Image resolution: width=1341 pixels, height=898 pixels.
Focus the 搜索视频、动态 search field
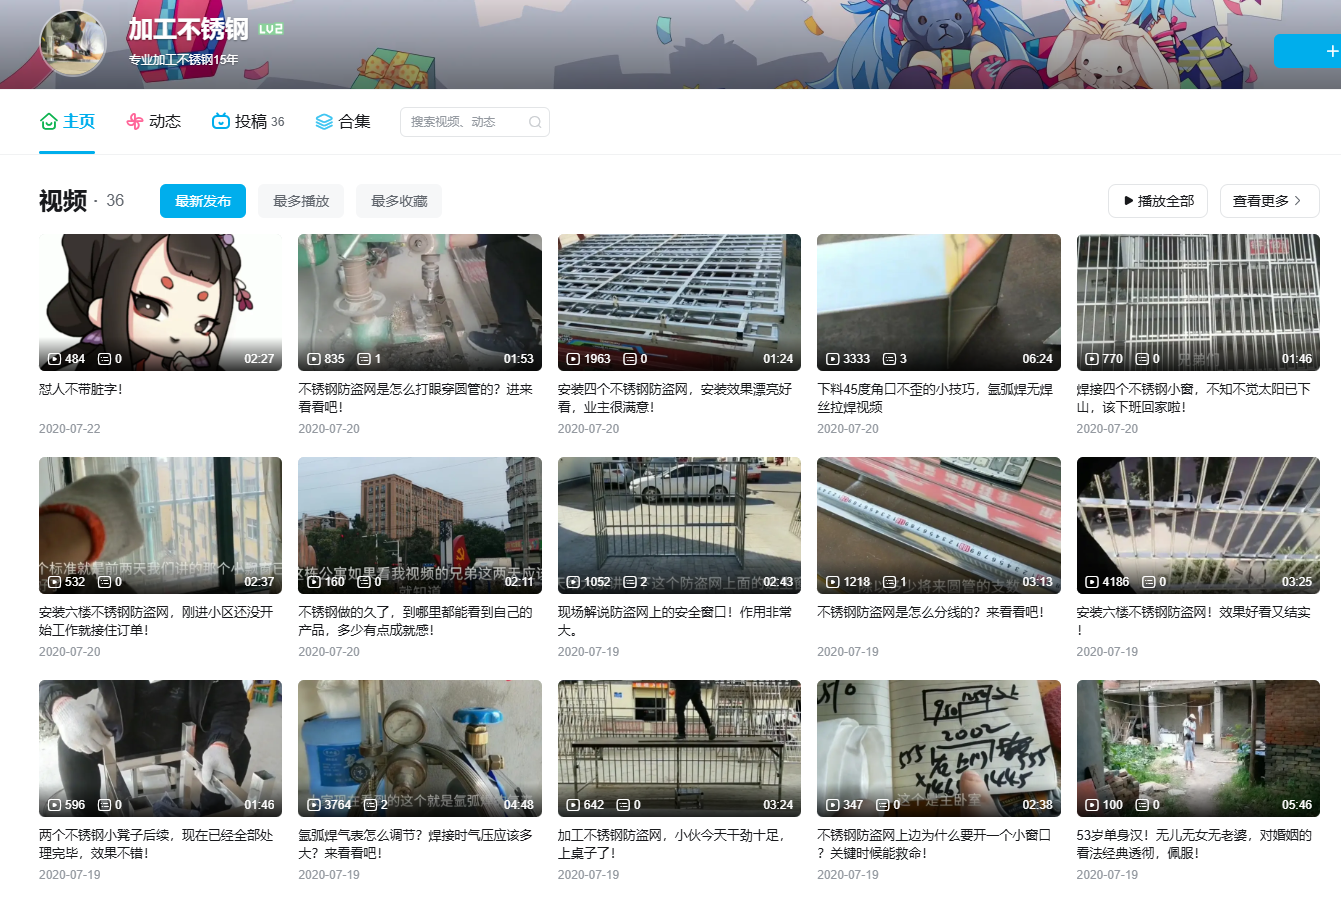click(475, 122)
